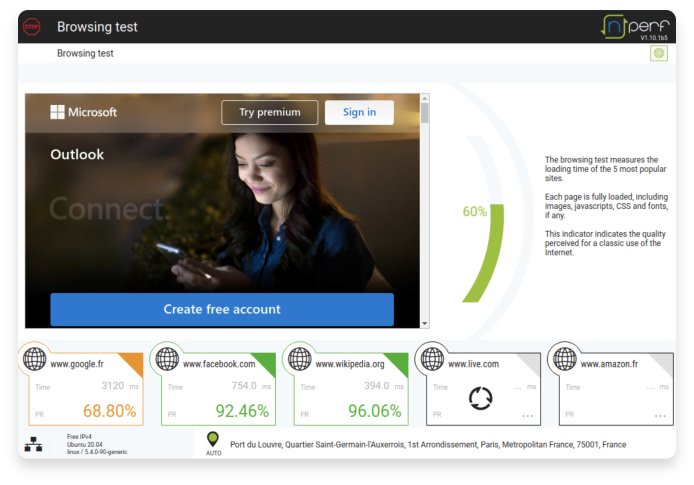Click the Browsing test title in header
Screen dimensions: 694x485
click(97, 27)
